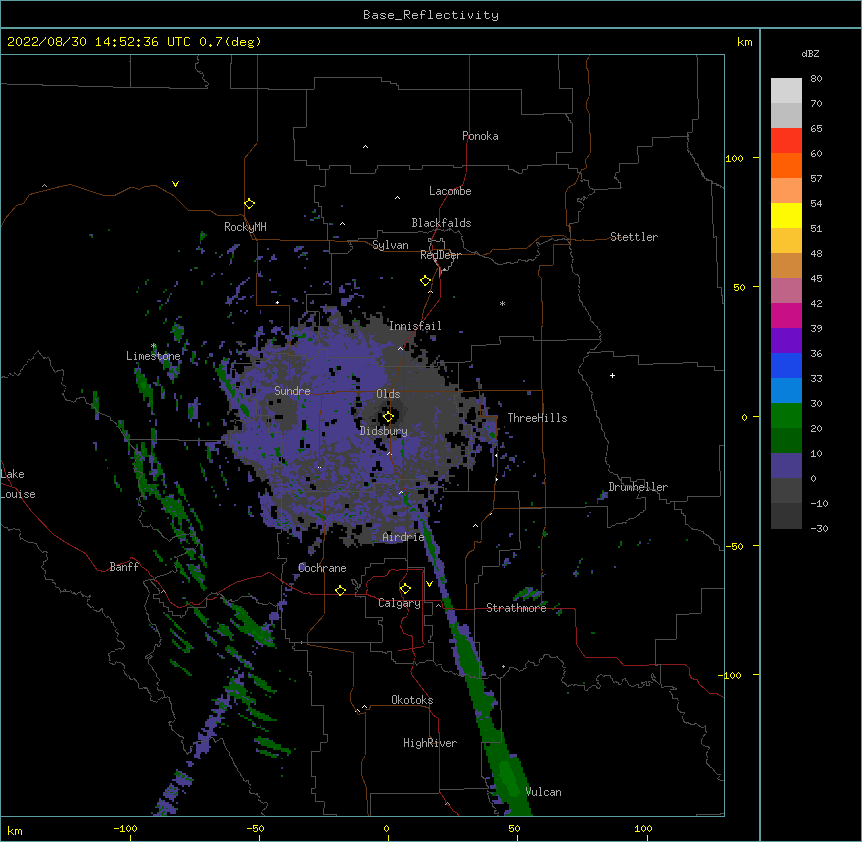862x842 pixels.
Task: Click the Airdrie city label
Action: [403, 537]
